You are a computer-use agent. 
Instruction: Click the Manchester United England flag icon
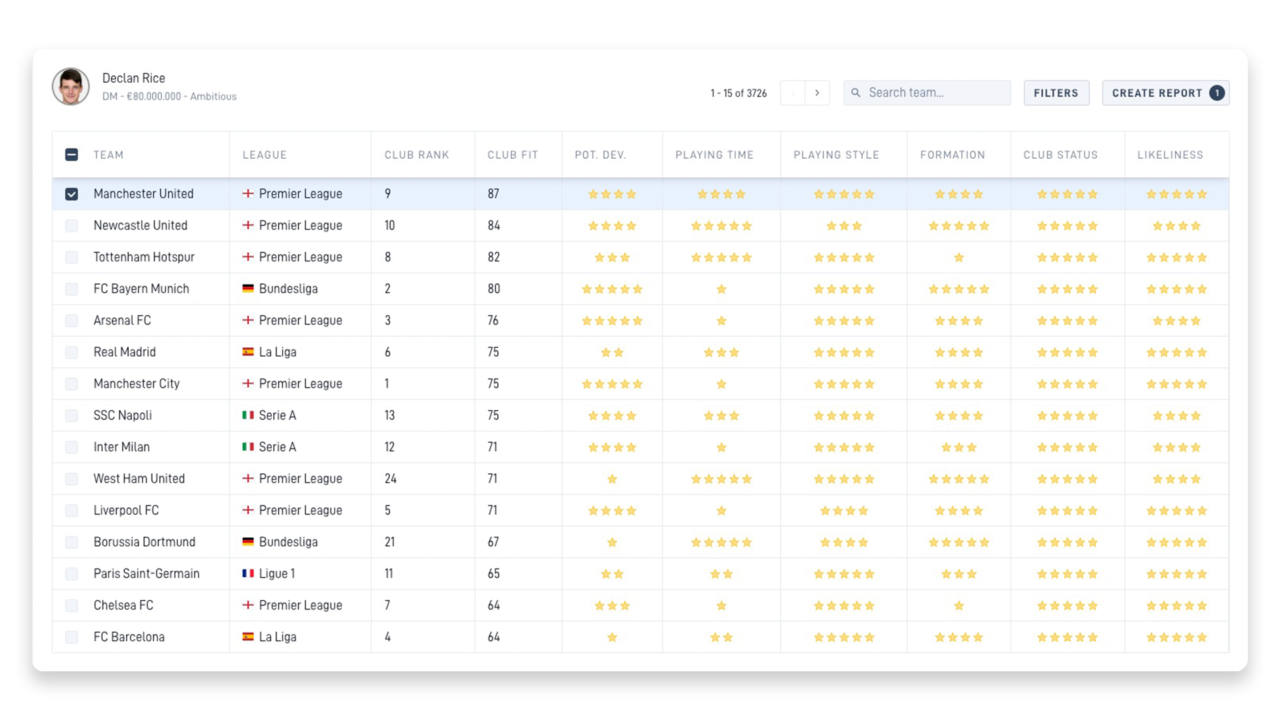pos(248,194)
